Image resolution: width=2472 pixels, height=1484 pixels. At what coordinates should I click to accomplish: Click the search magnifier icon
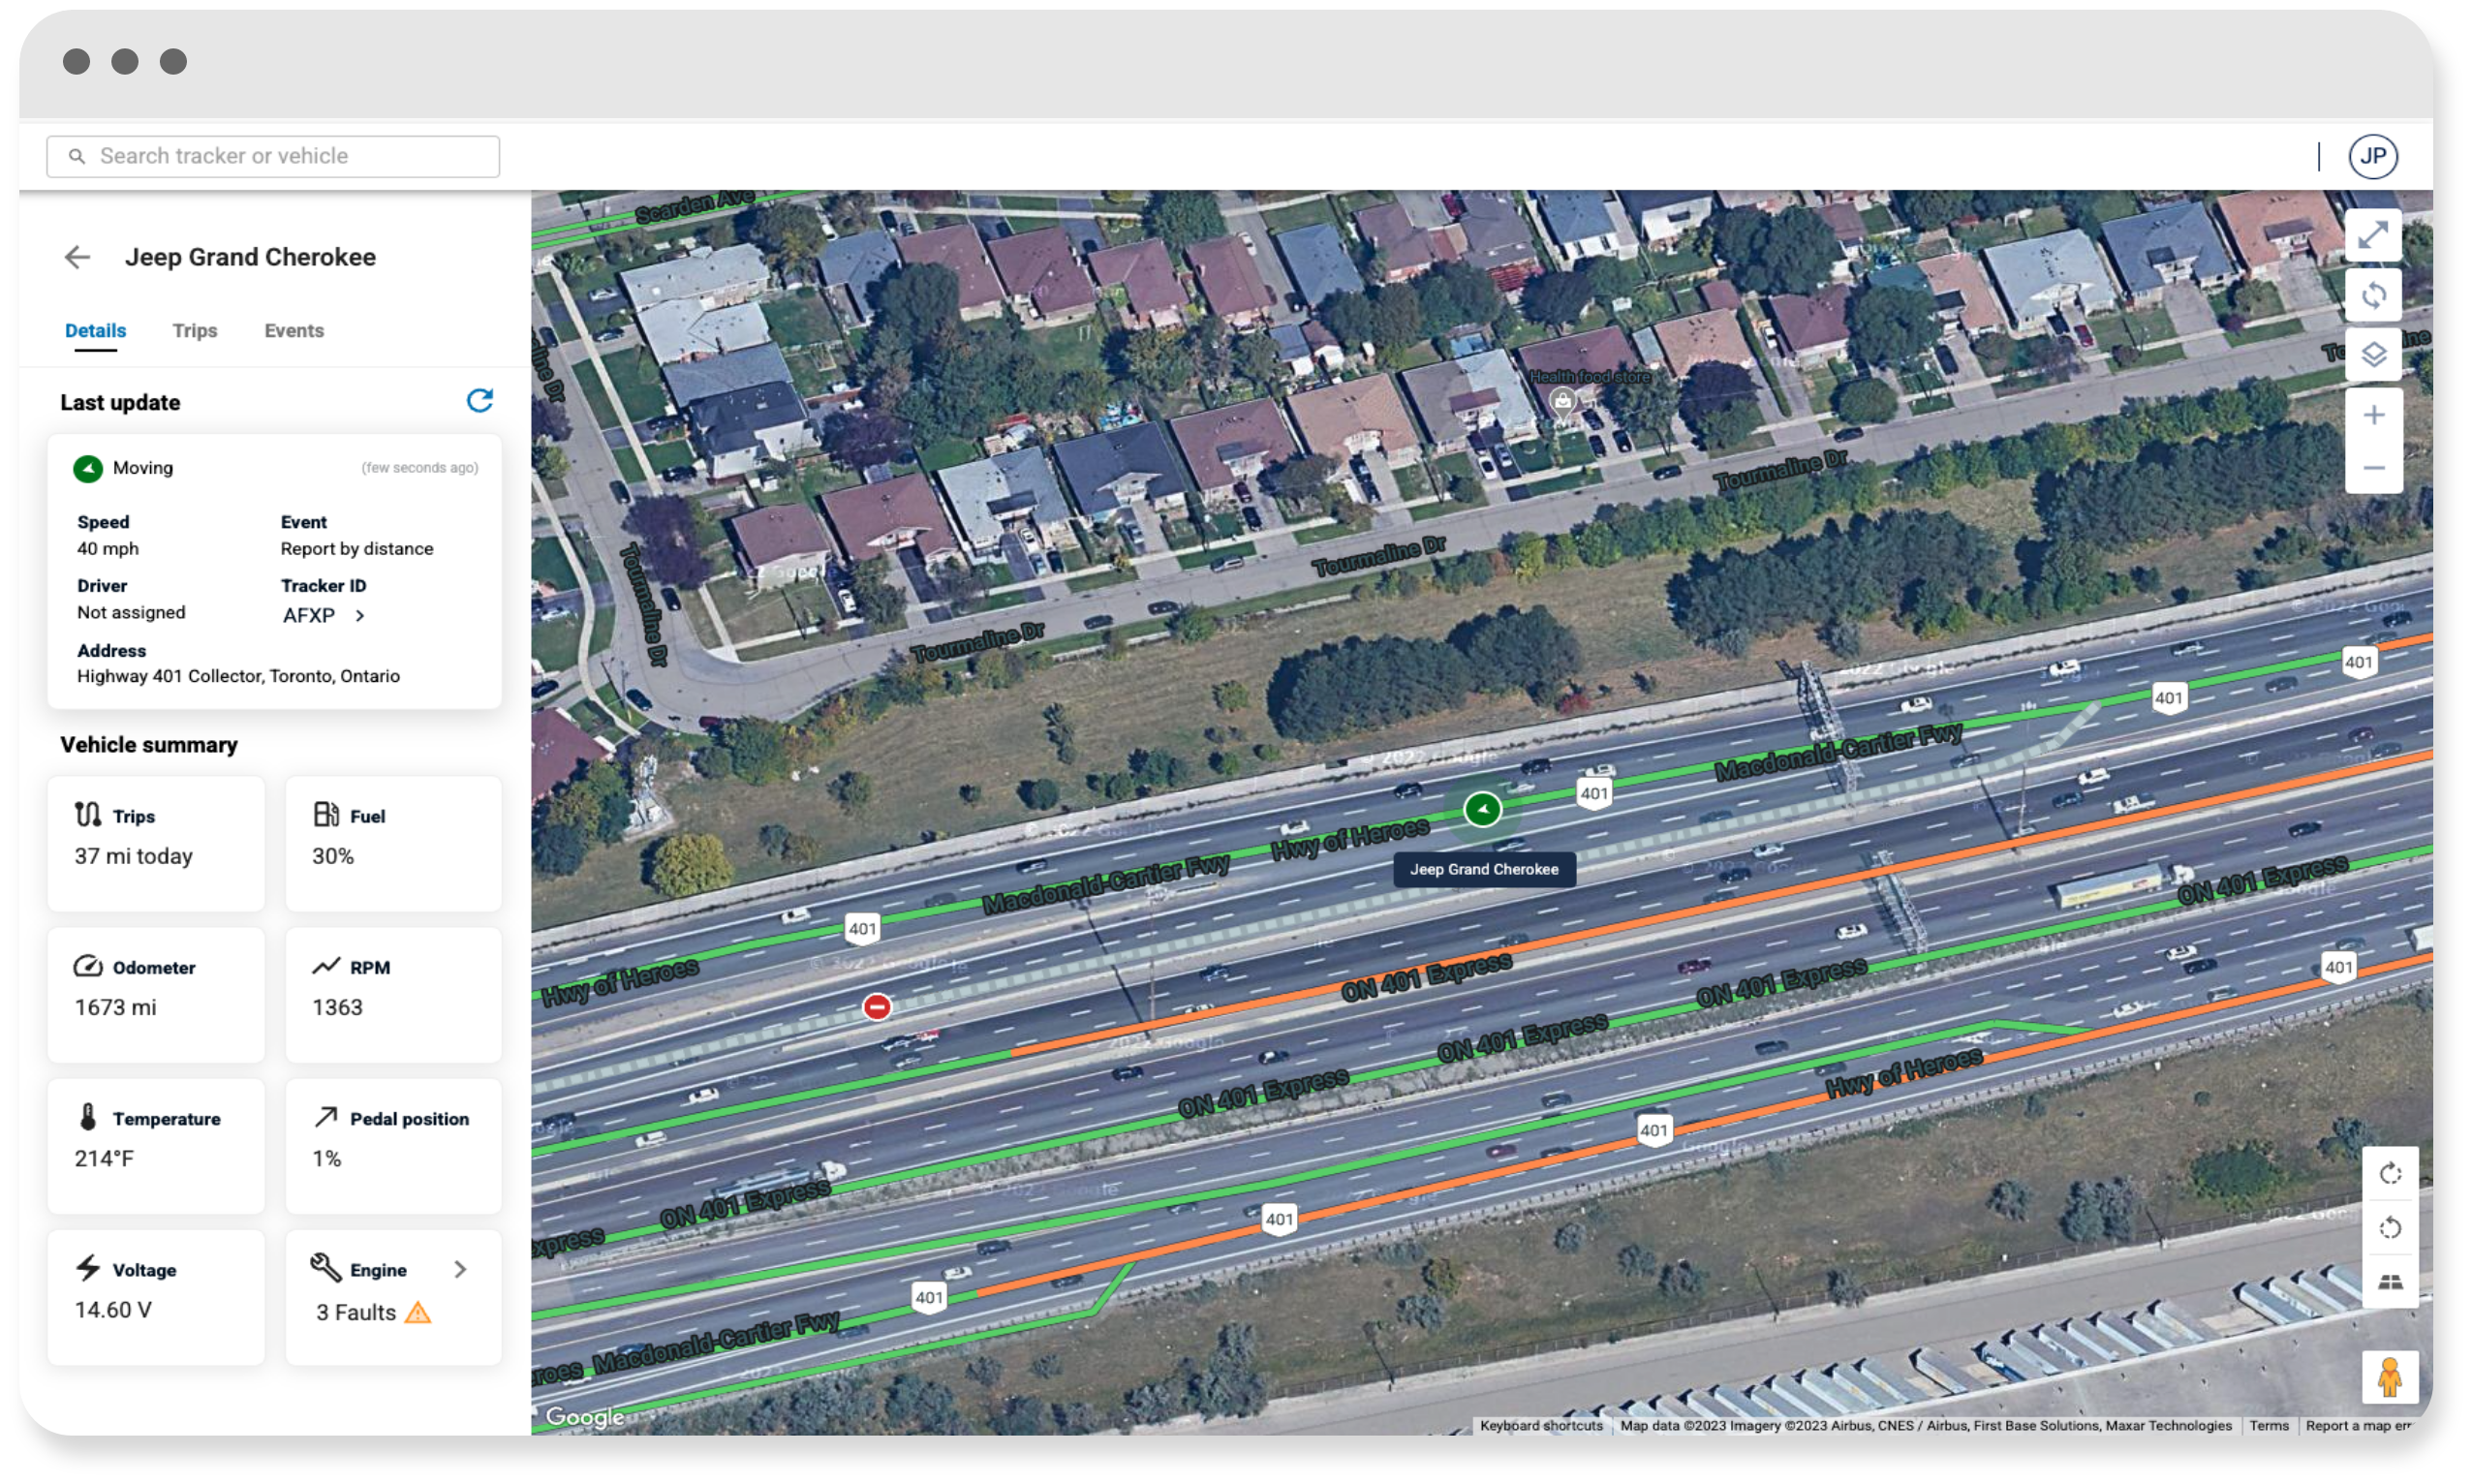[x=76, y=156]
